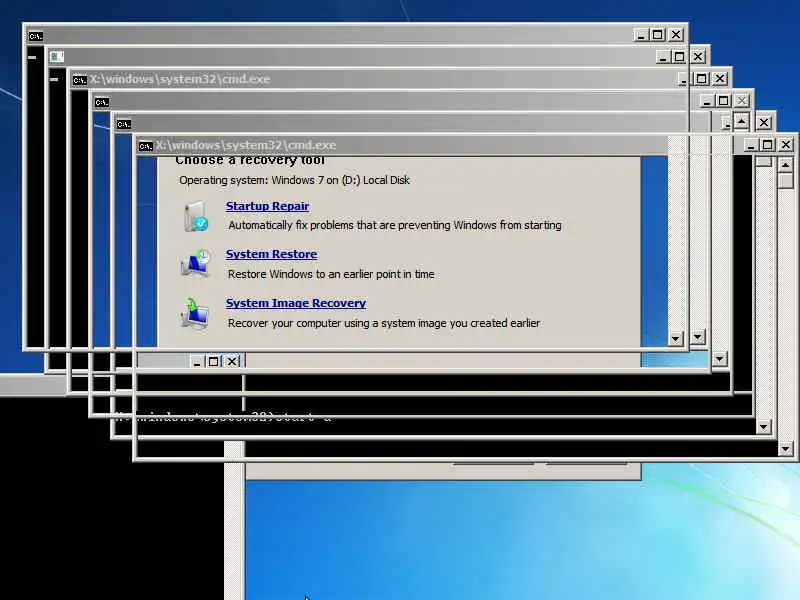Open the System Image Recovery link

tap(296, 303)
